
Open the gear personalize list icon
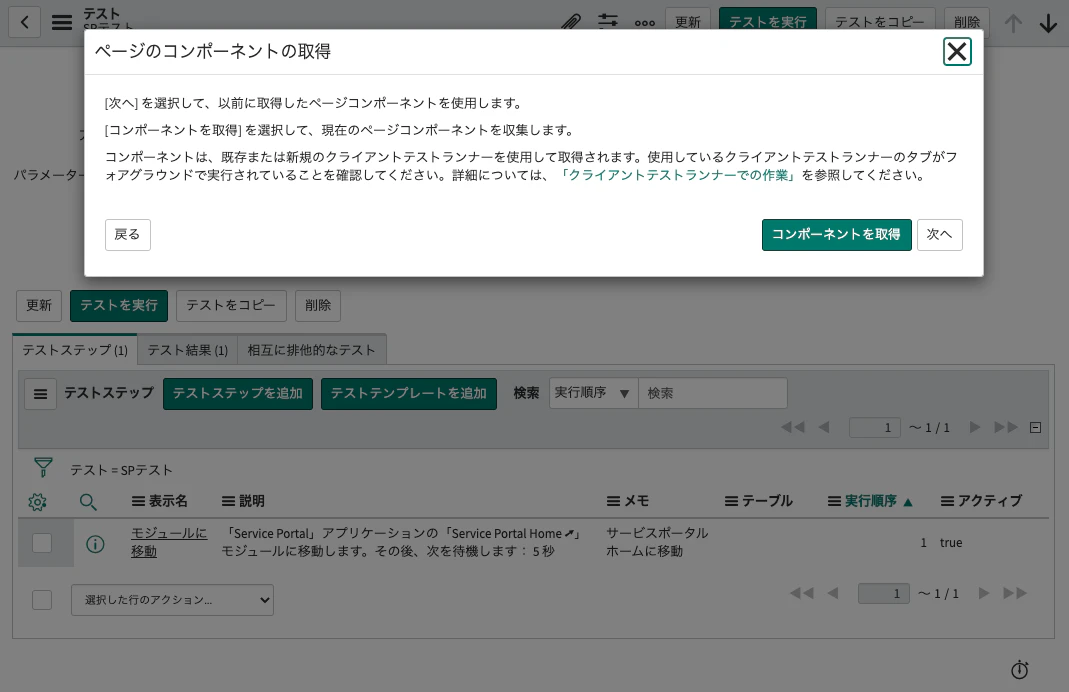tap(37, 502)
